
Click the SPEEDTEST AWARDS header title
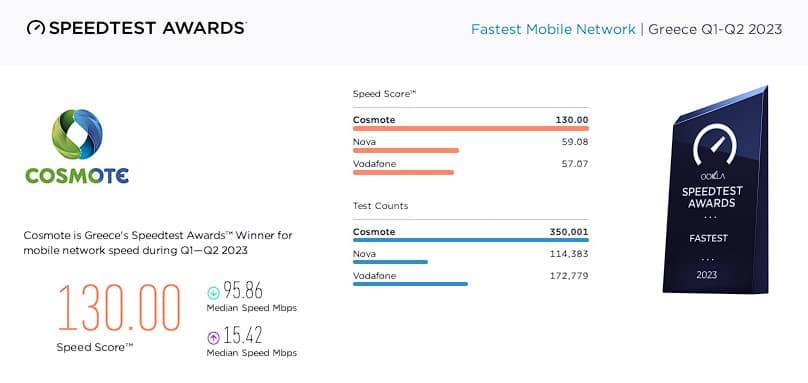(x=147, y=28)
